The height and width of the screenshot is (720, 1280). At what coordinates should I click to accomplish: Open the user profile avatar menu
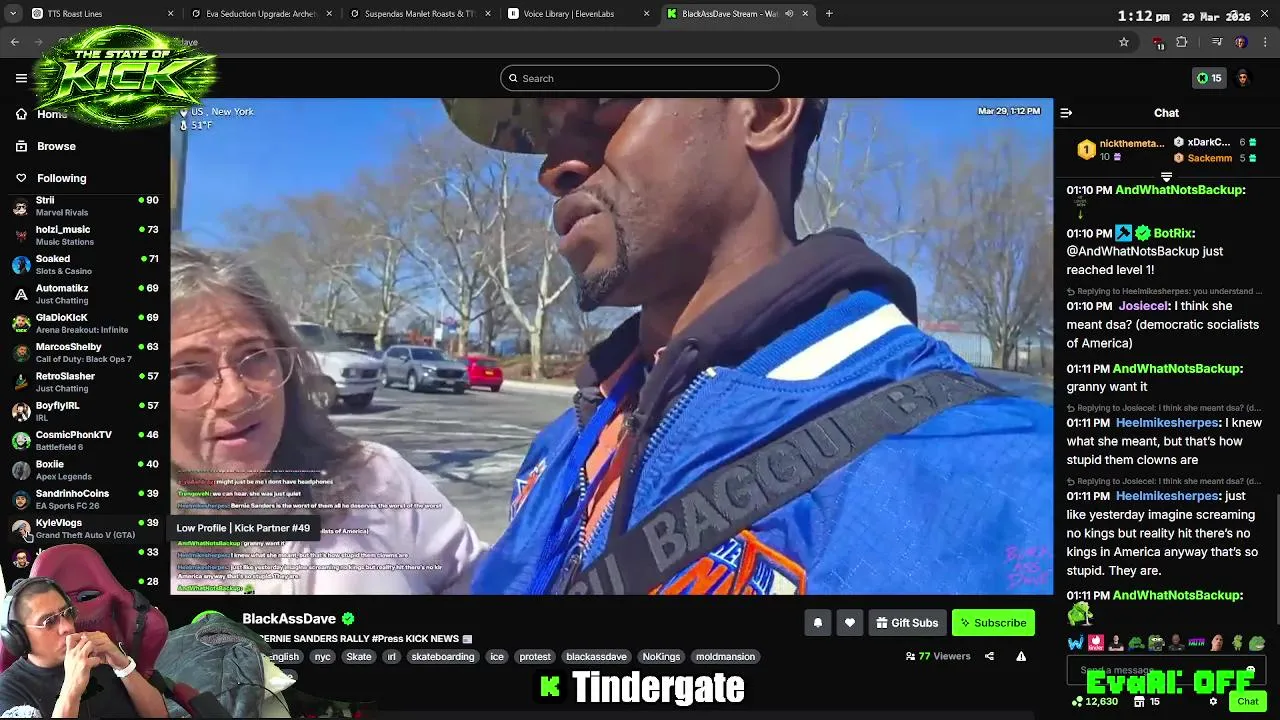(x=1243, y=78)
